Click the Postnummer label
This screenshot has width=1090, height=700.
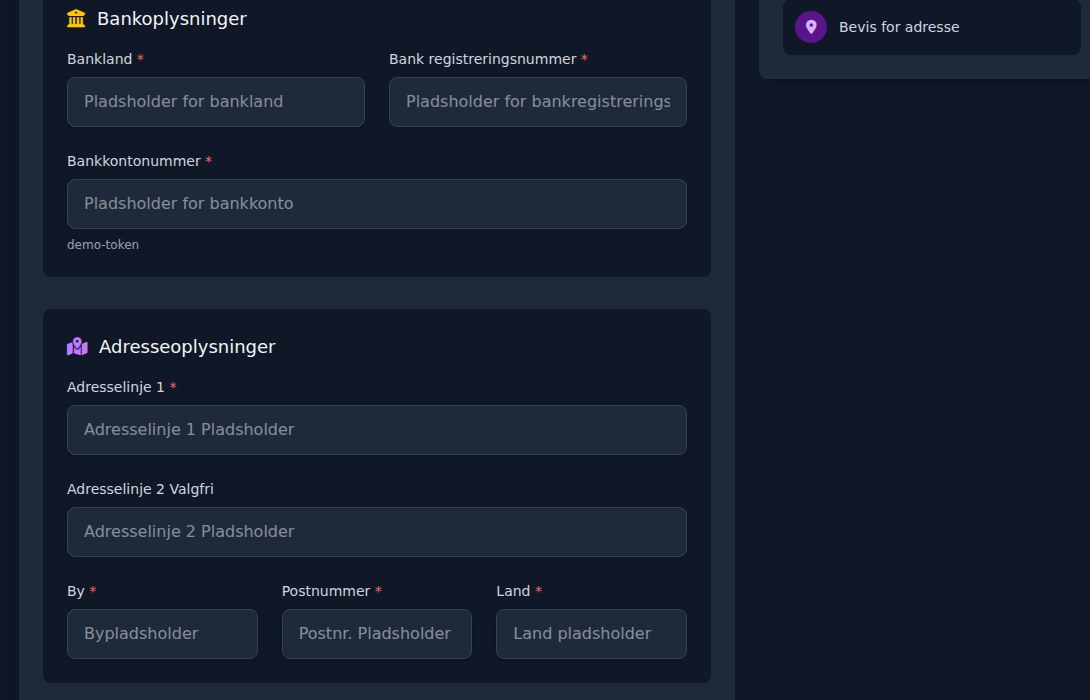pos(326,592)
